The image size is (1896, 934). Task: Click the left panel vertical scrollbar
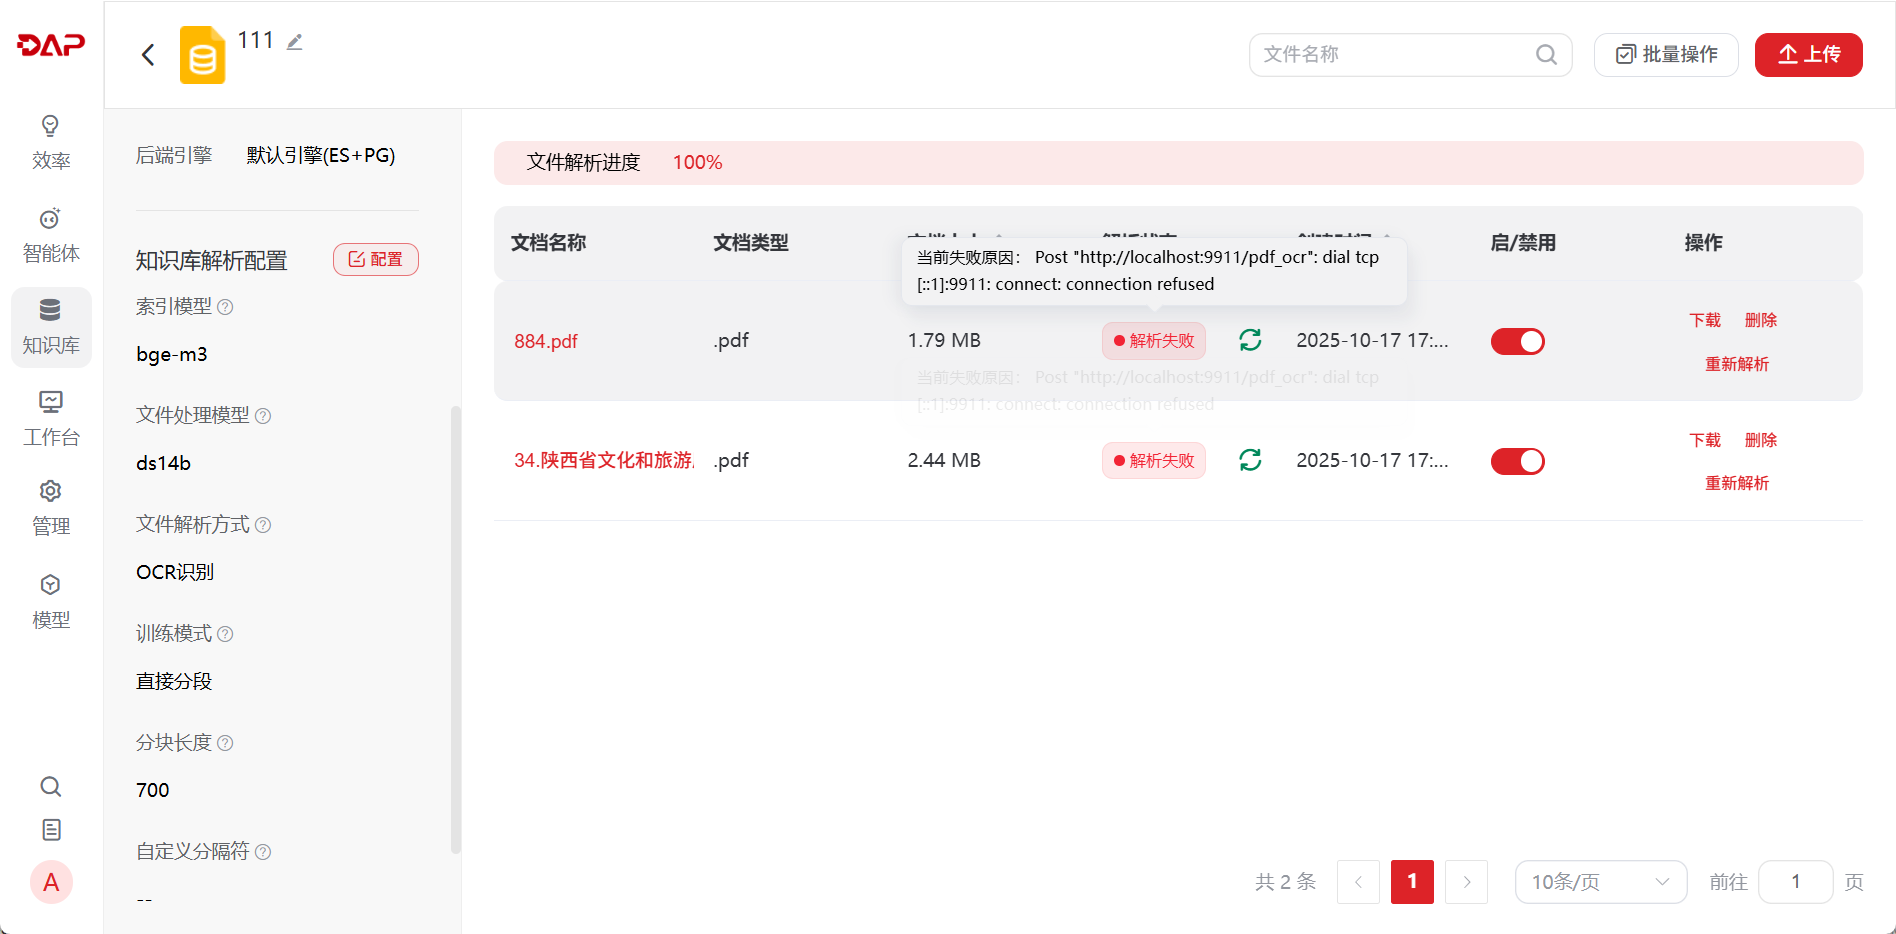coord(456,630)
